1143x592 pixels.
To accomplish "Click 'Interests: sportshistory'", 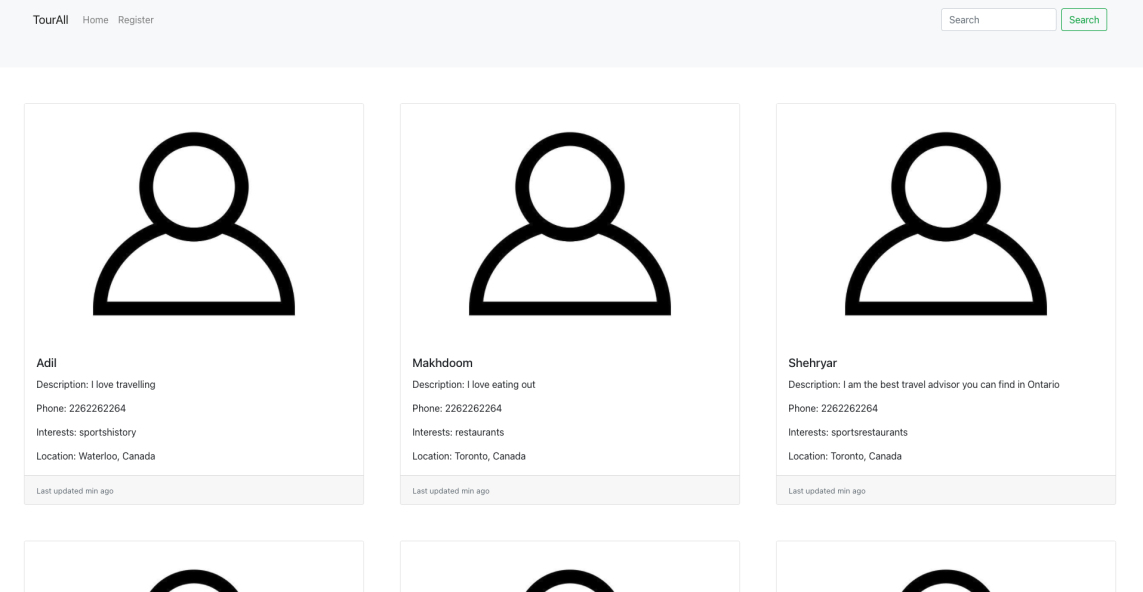I will [x=86, y=432].
